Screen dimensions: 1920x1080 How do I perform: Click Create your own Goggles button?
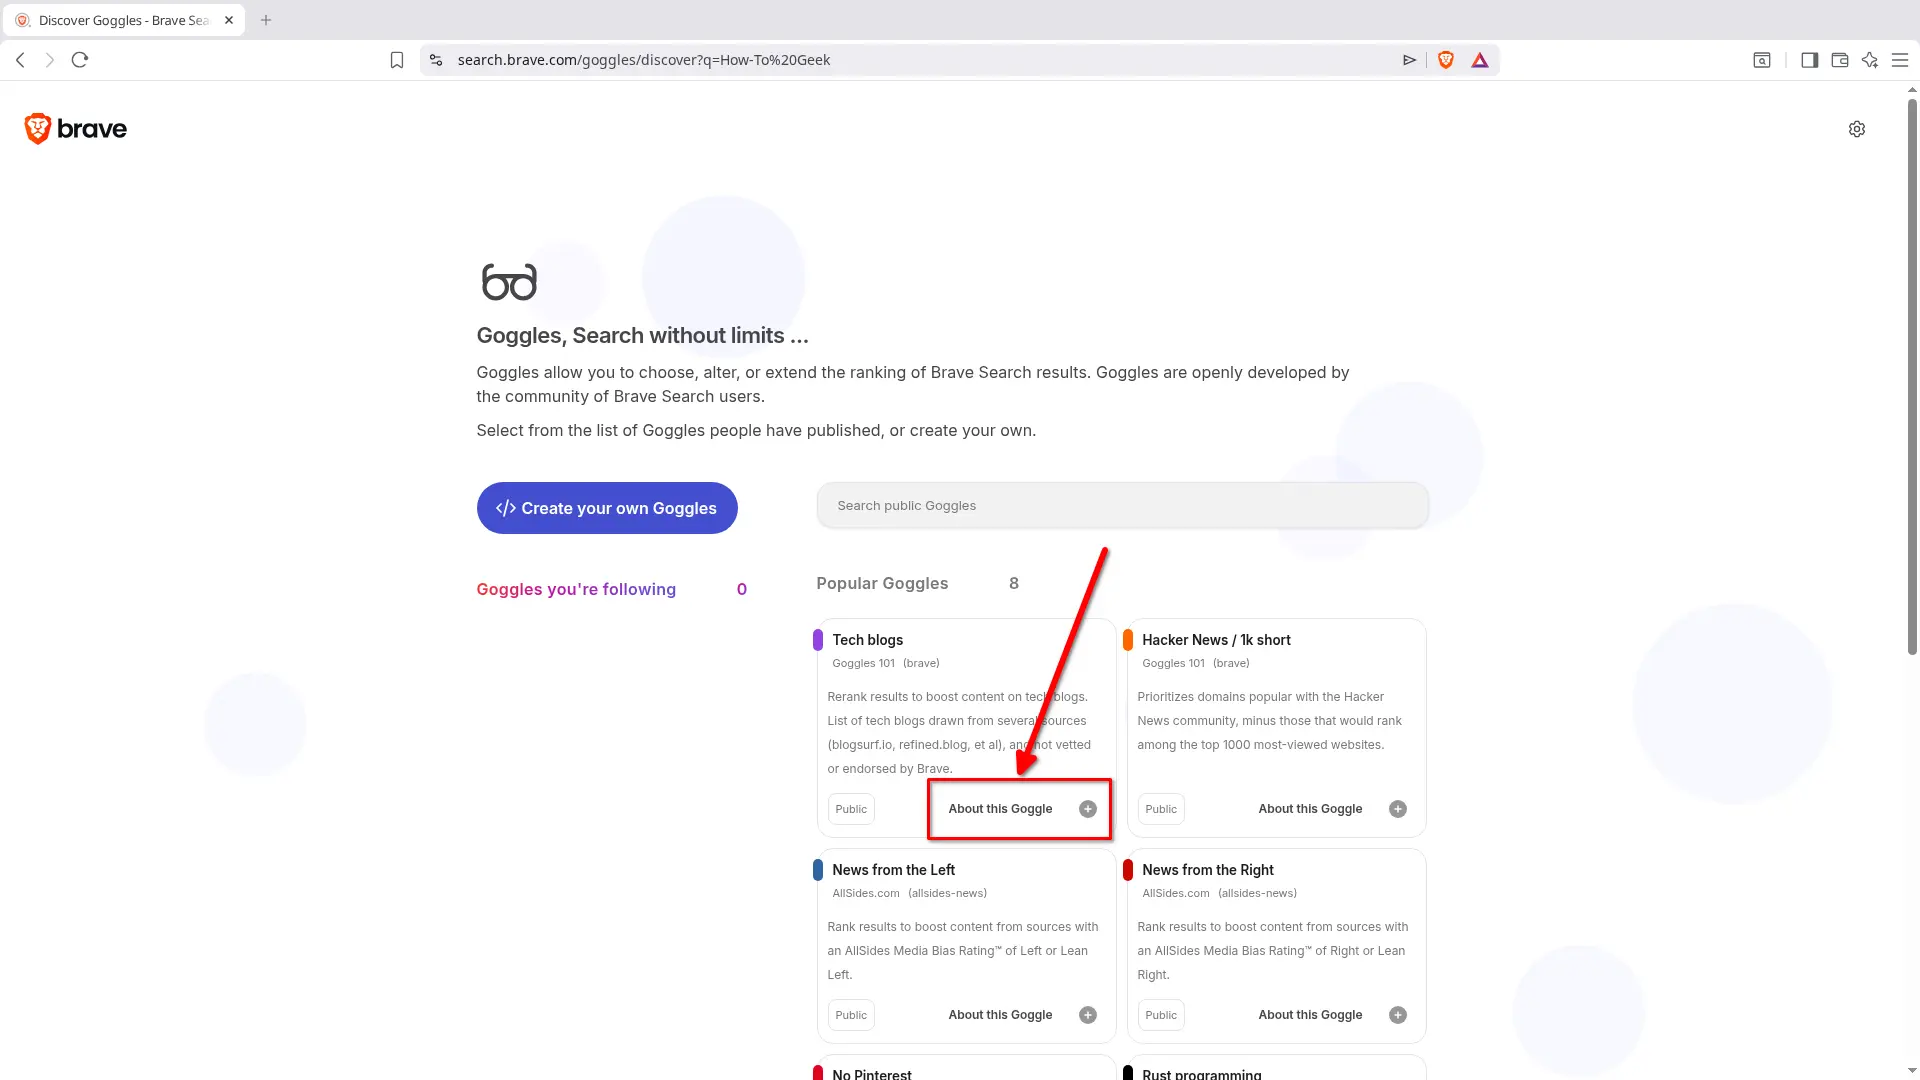point(607,508)
